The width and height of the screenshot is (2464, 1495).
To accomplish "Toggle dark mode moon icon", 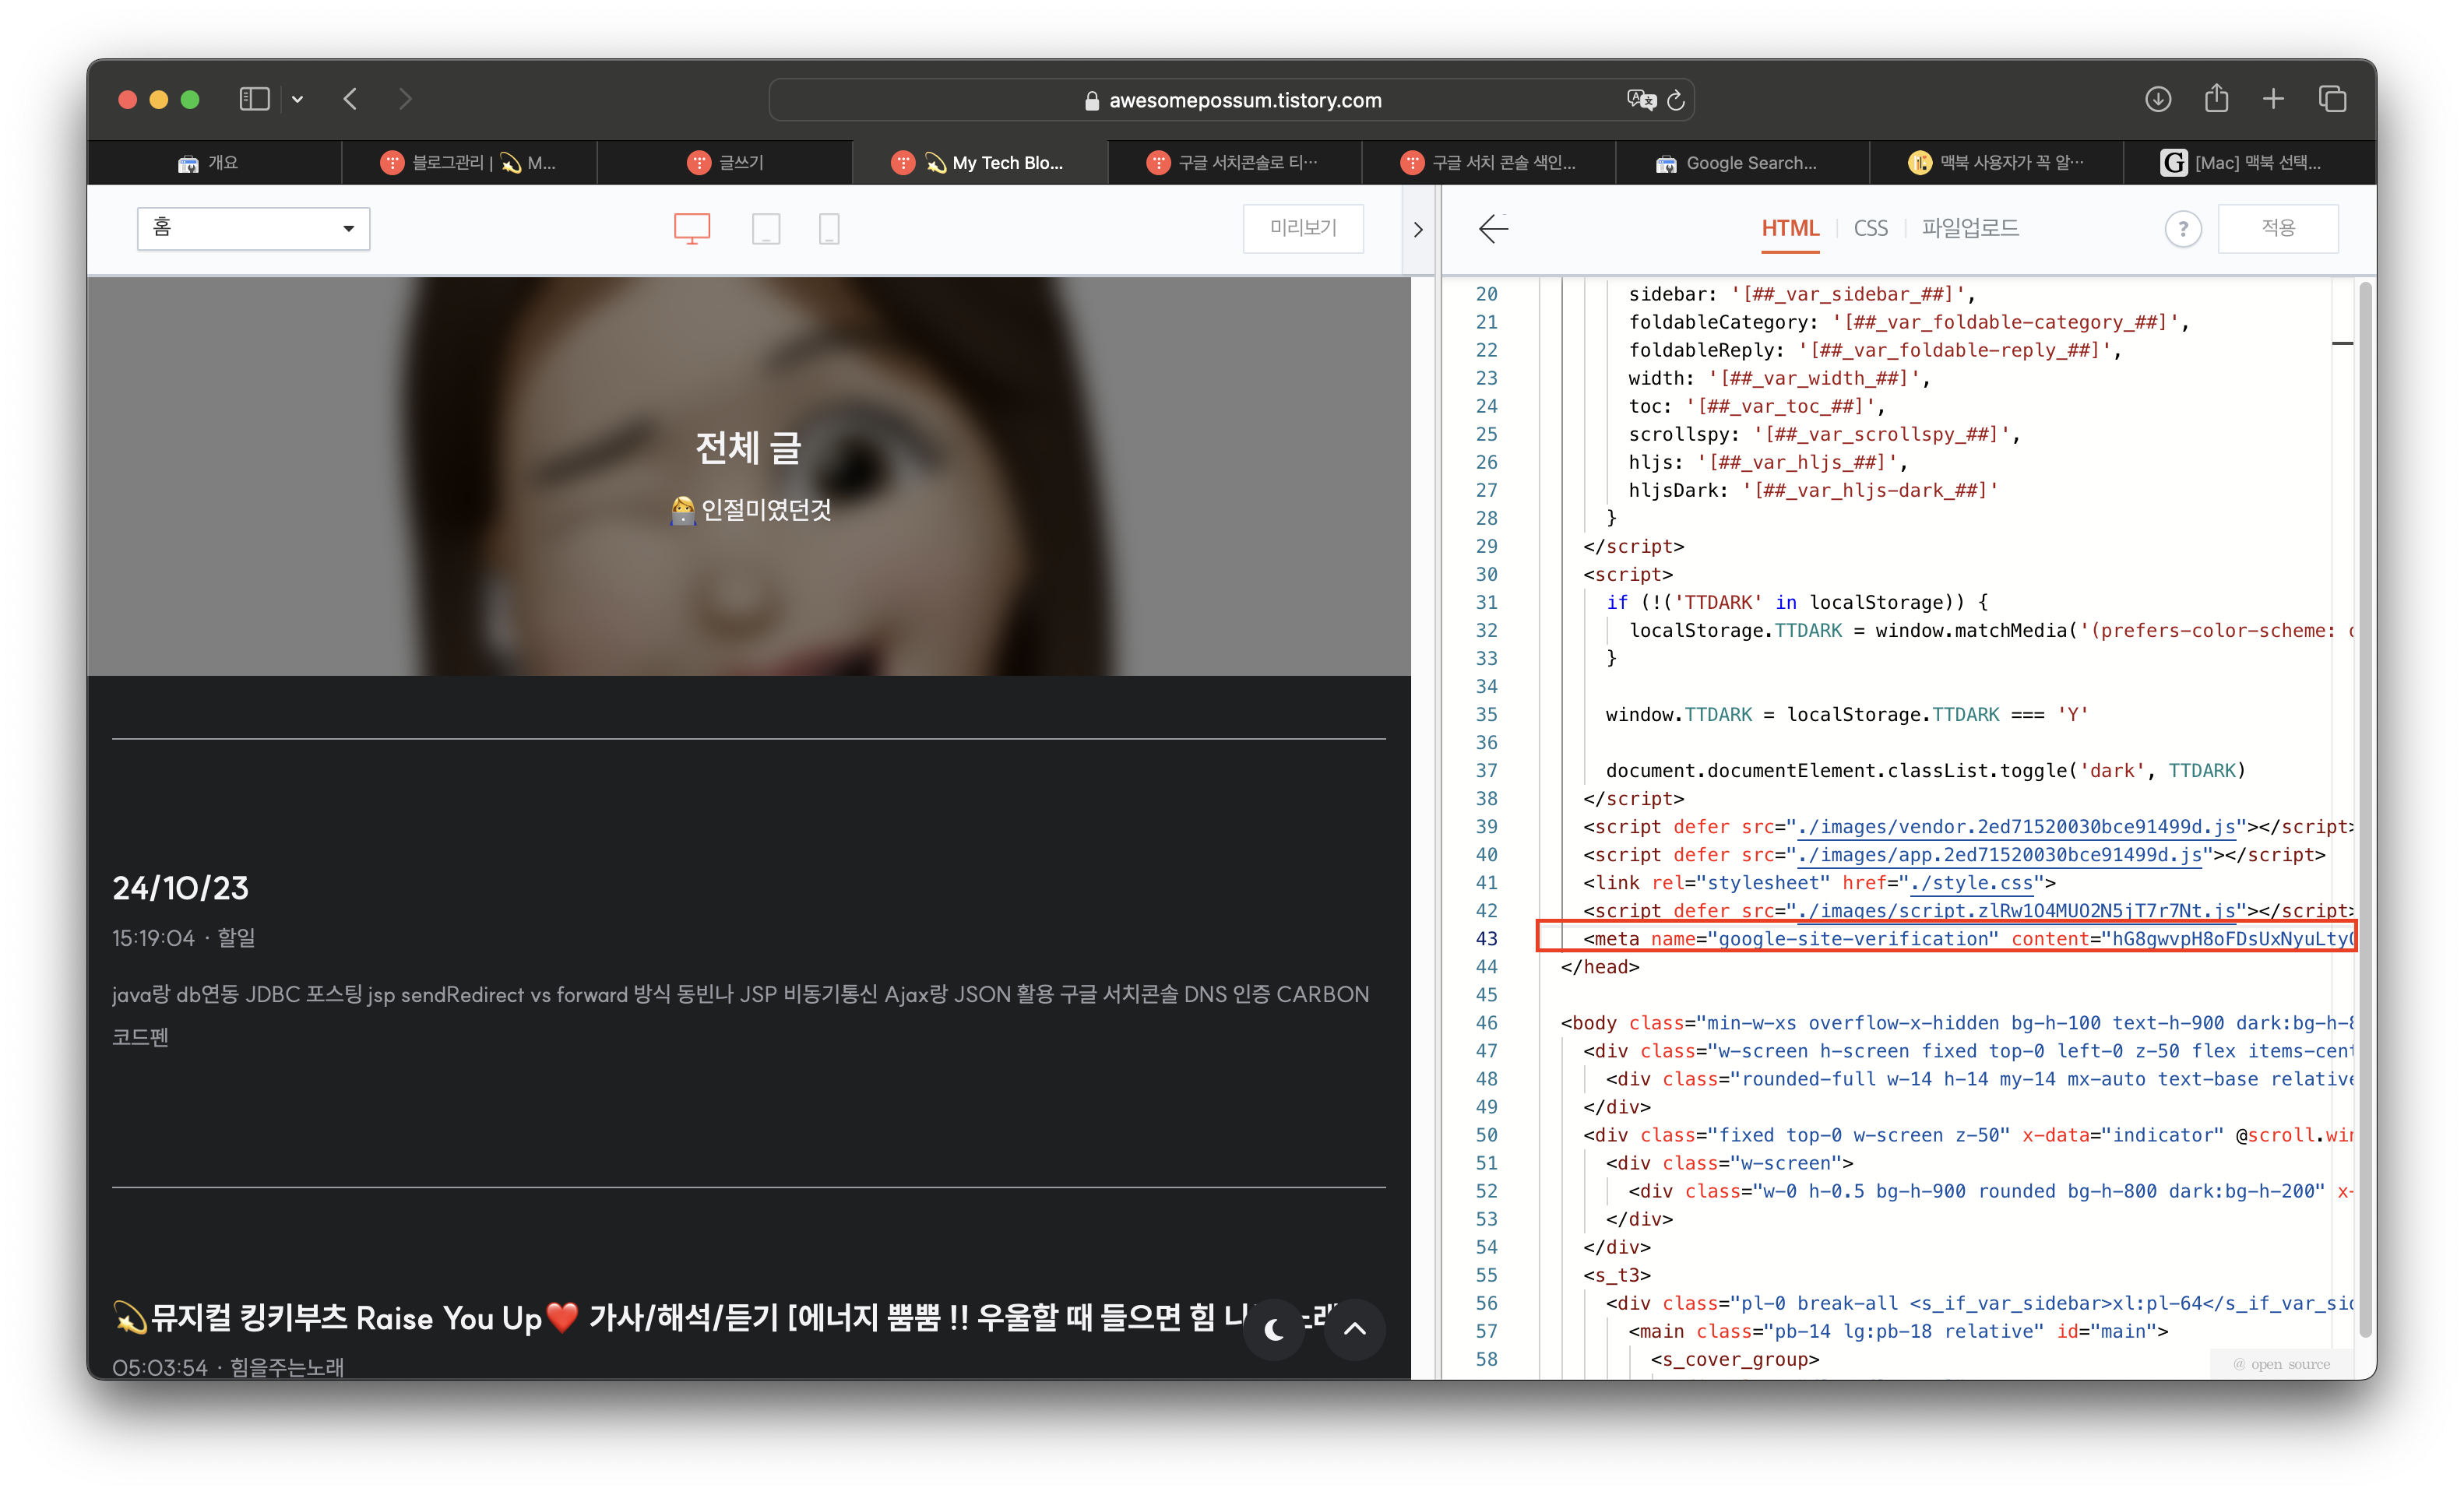I will (x=1273, y=1329).
